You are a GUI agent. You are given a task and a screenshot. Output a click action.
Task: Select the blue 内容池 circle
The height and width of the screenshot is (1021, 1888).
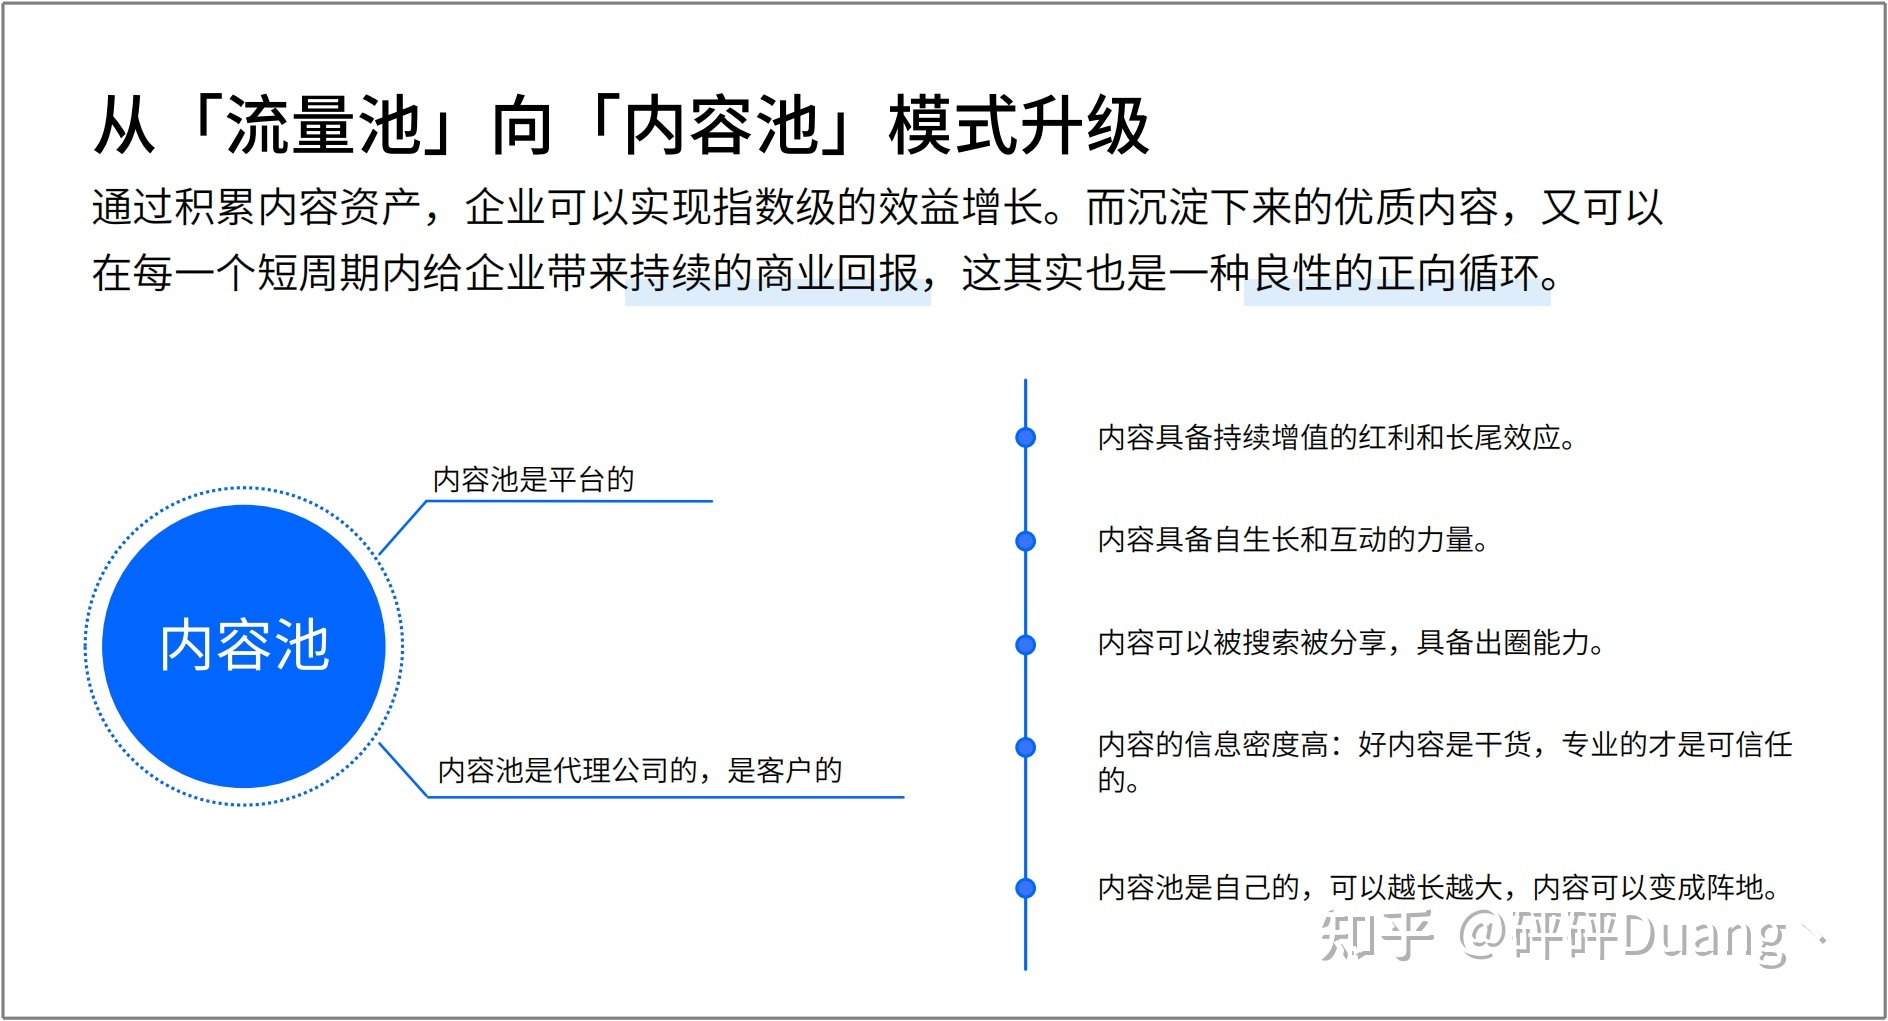point(244,646)
